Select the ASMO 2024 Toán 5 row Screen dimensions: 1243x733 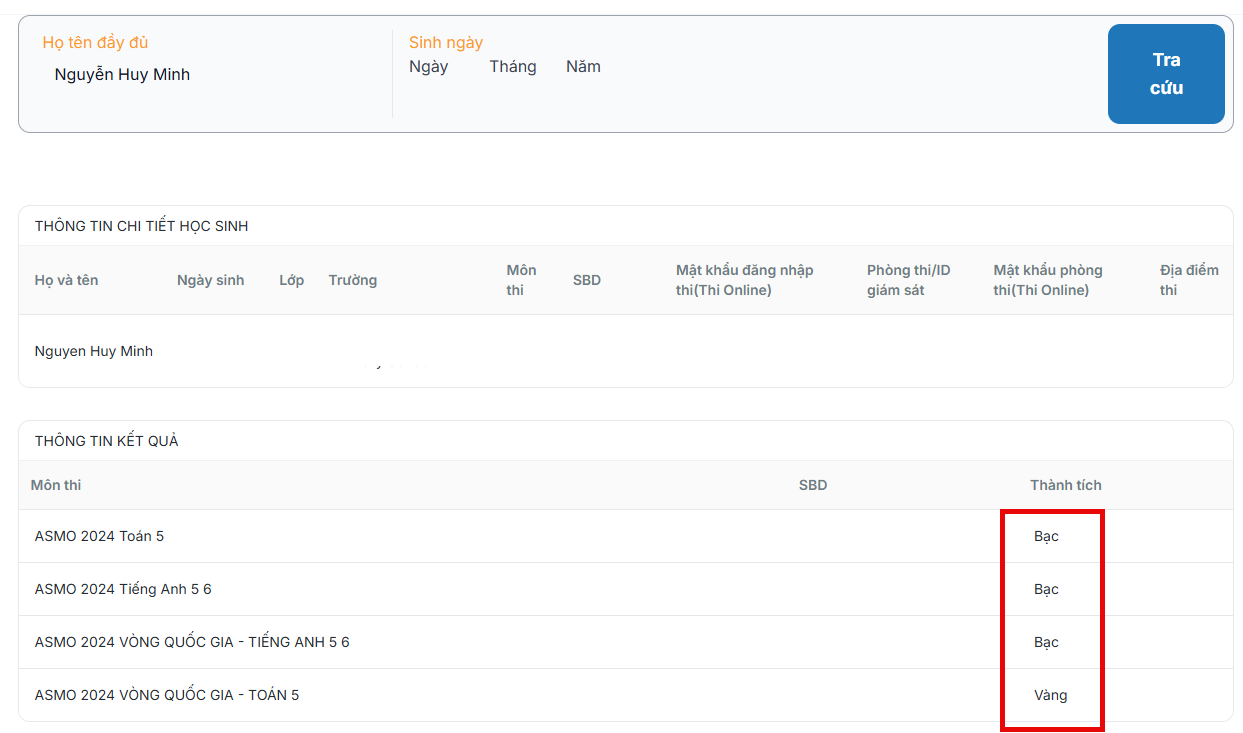point(626,536)
